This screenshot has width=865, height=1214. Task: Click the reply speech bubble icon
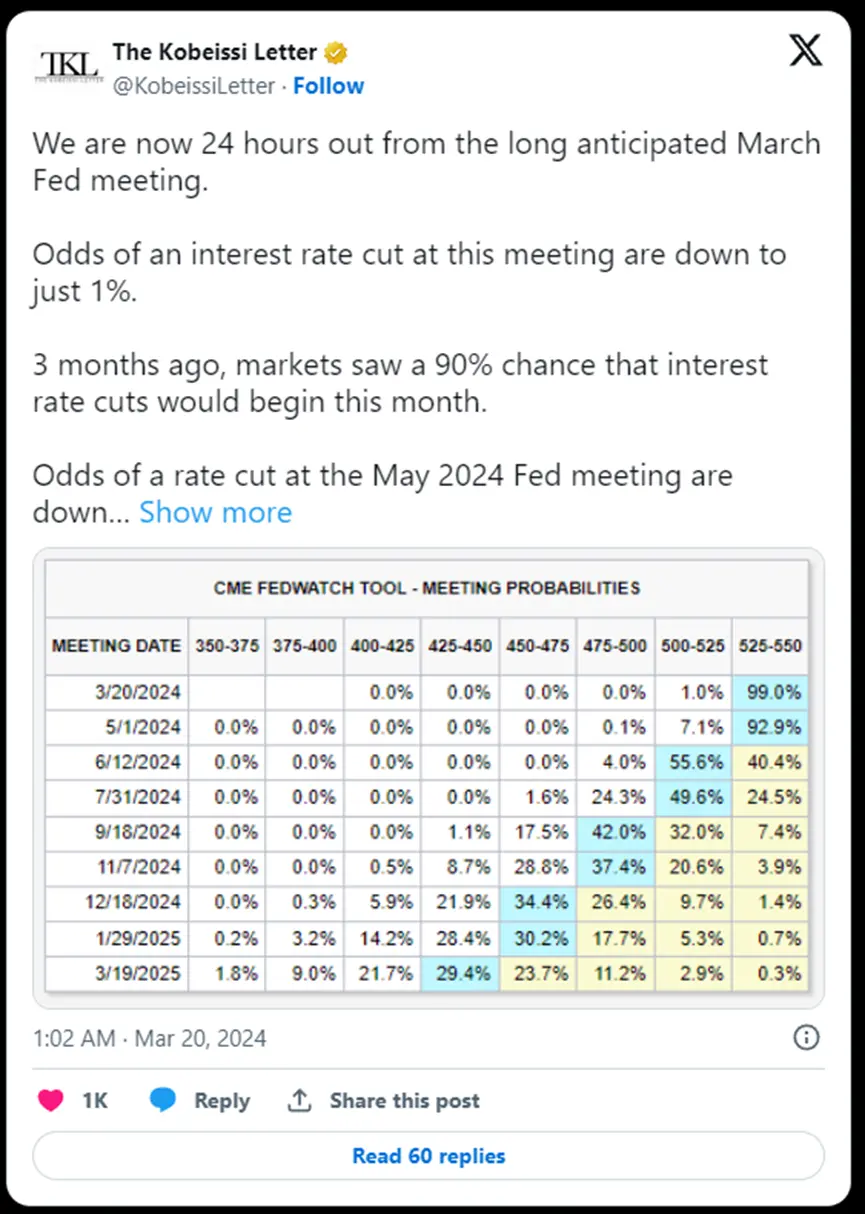pyautogui.click(x=164, y=1101)
